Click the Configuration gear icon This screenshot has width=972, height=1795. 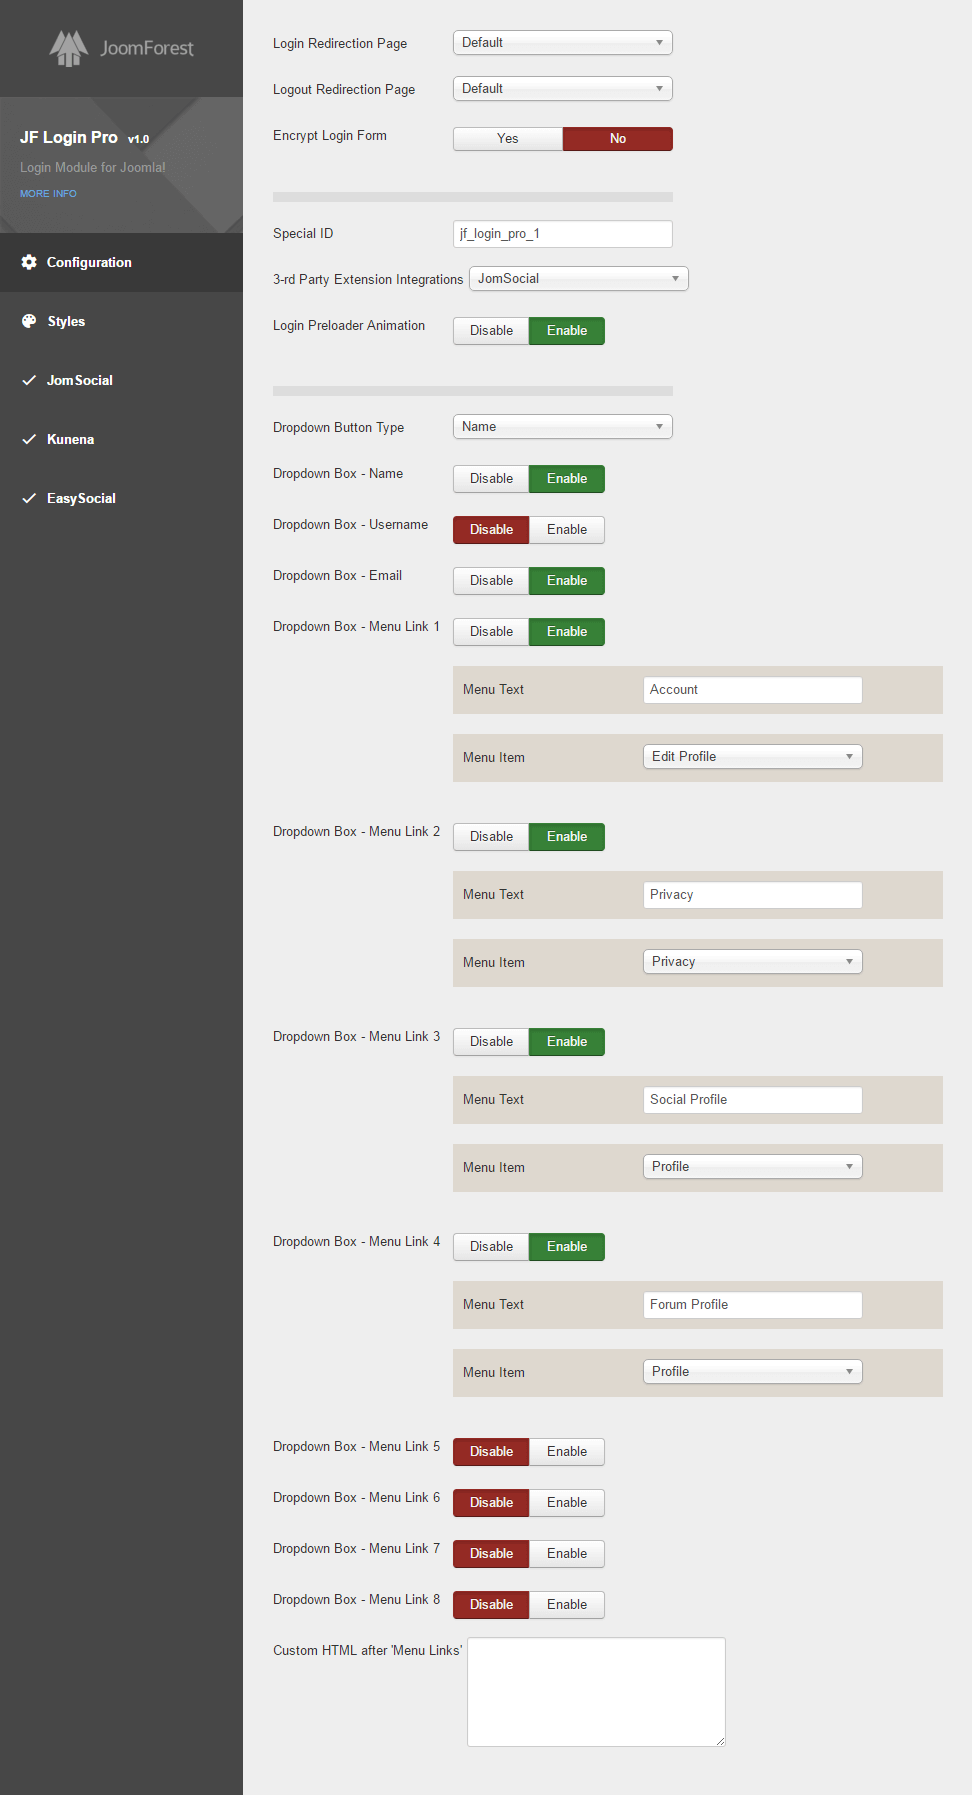coord(29,262)
